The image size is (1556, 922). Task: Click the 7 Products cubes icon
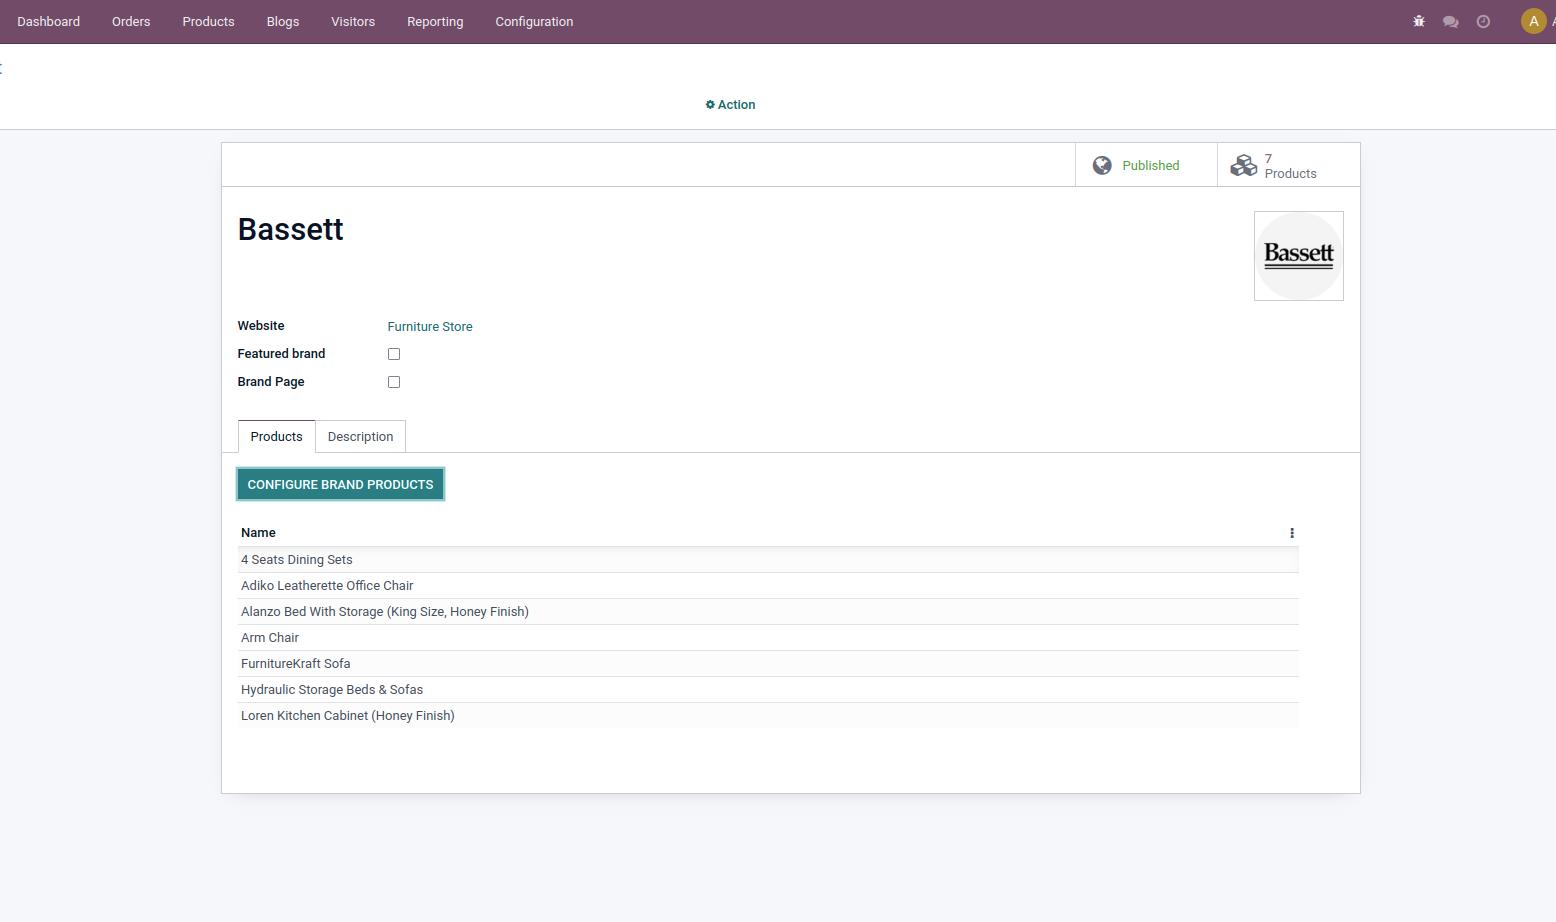(x=1243, y=165)
